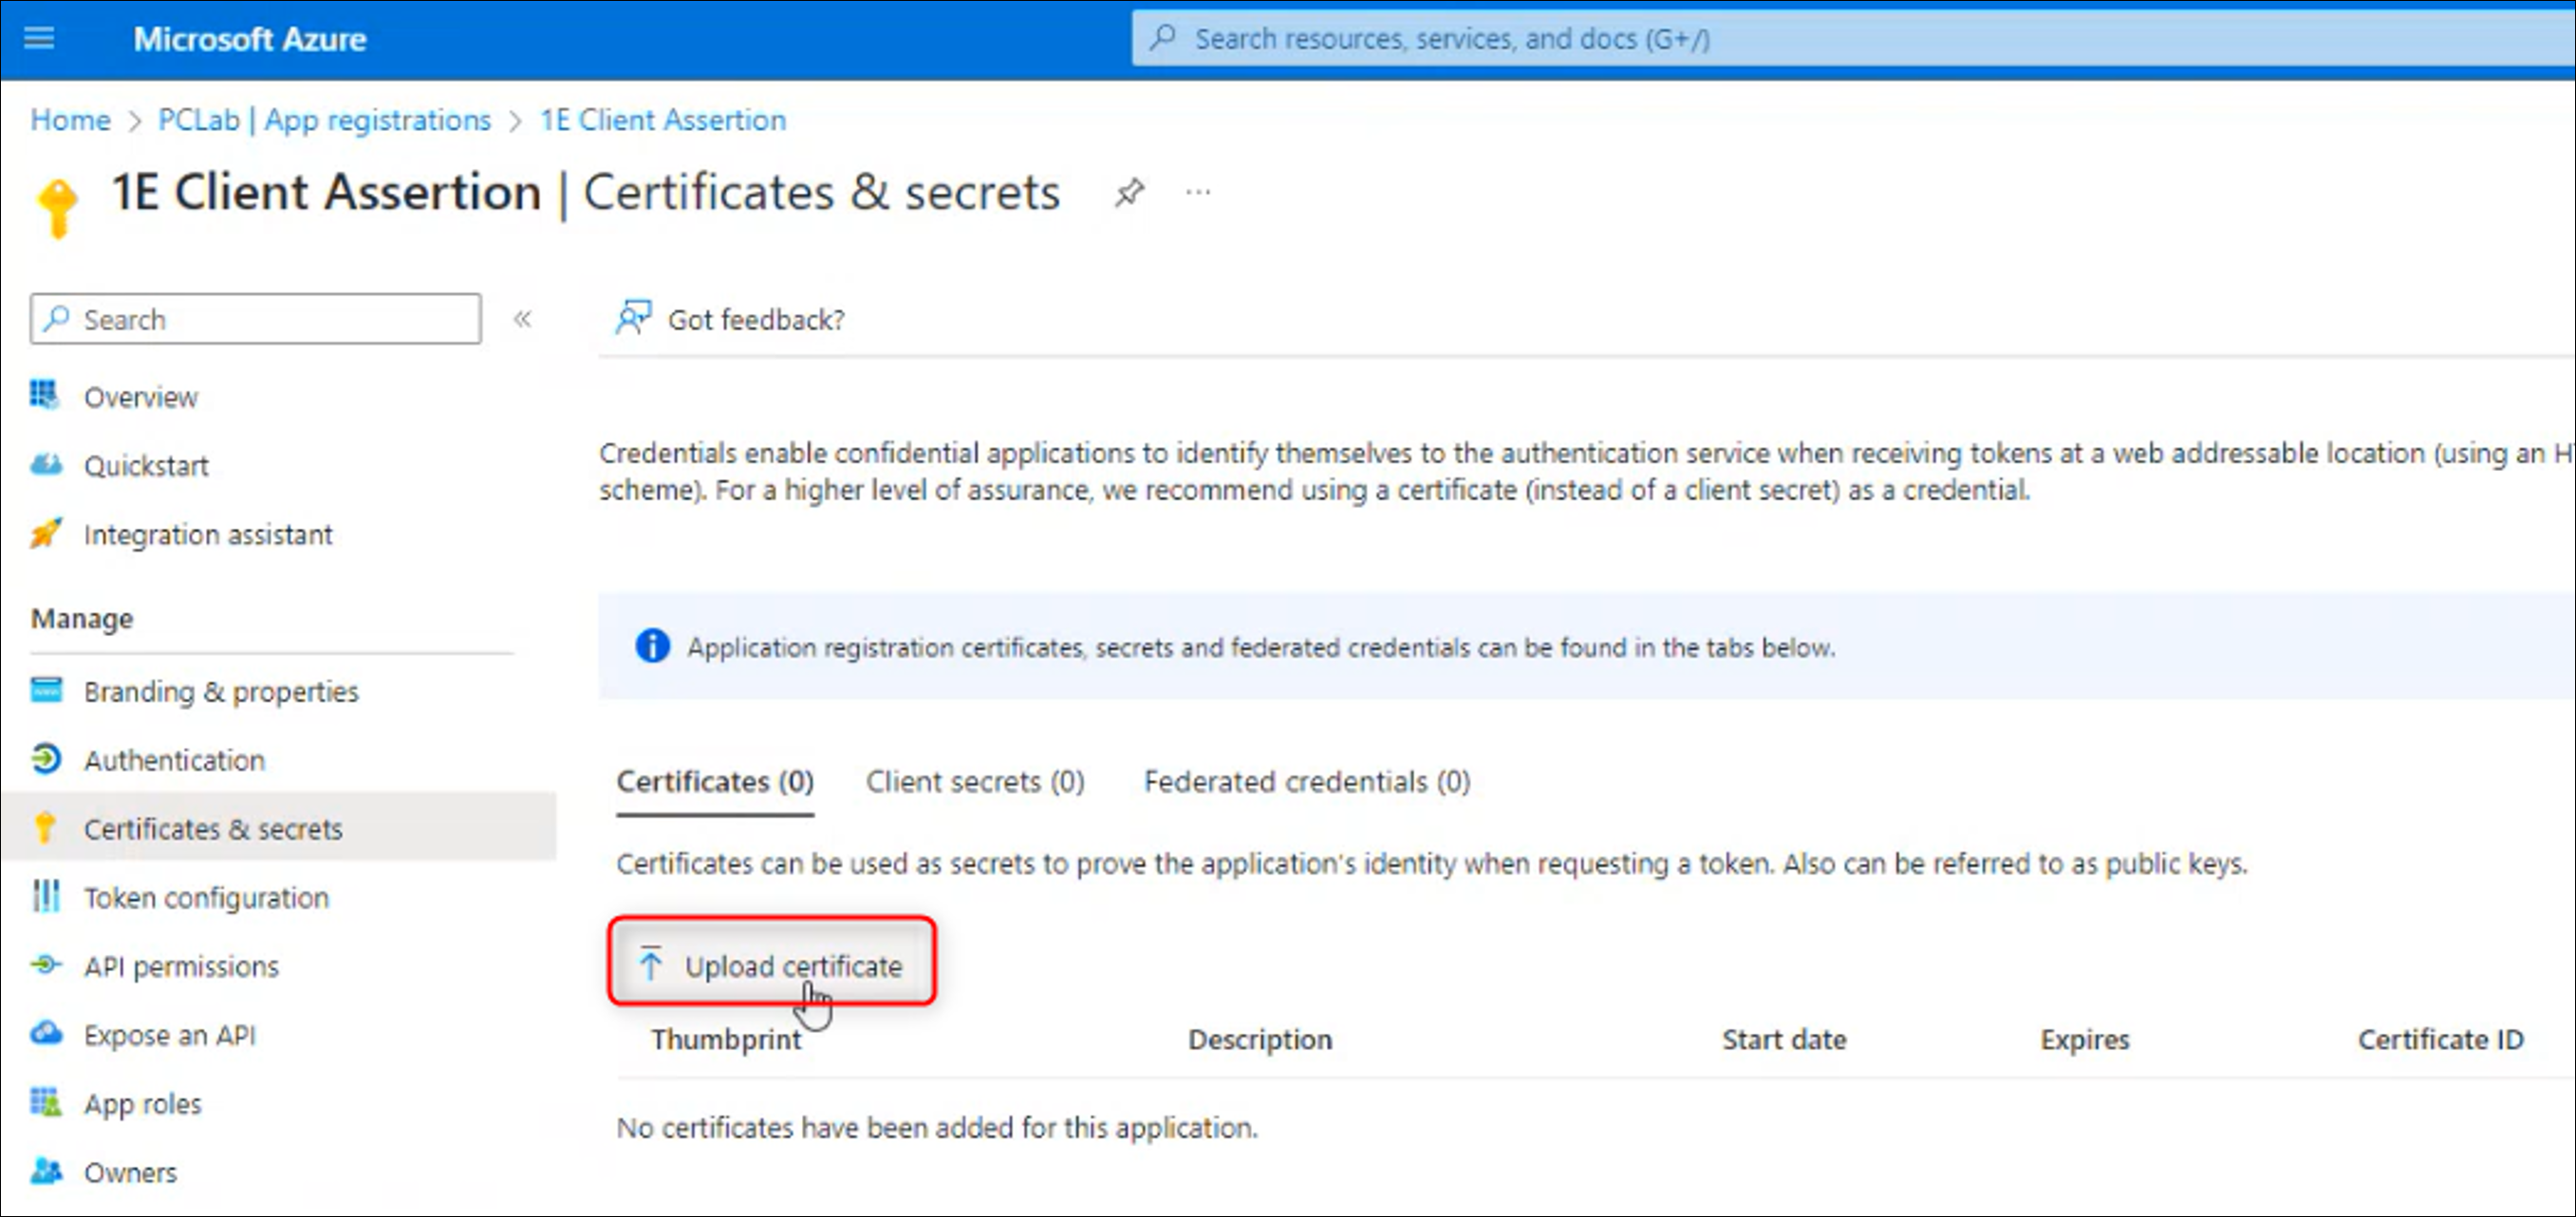
Task: Switch to the Federated credentials tab
Action: coord(1306,781)
